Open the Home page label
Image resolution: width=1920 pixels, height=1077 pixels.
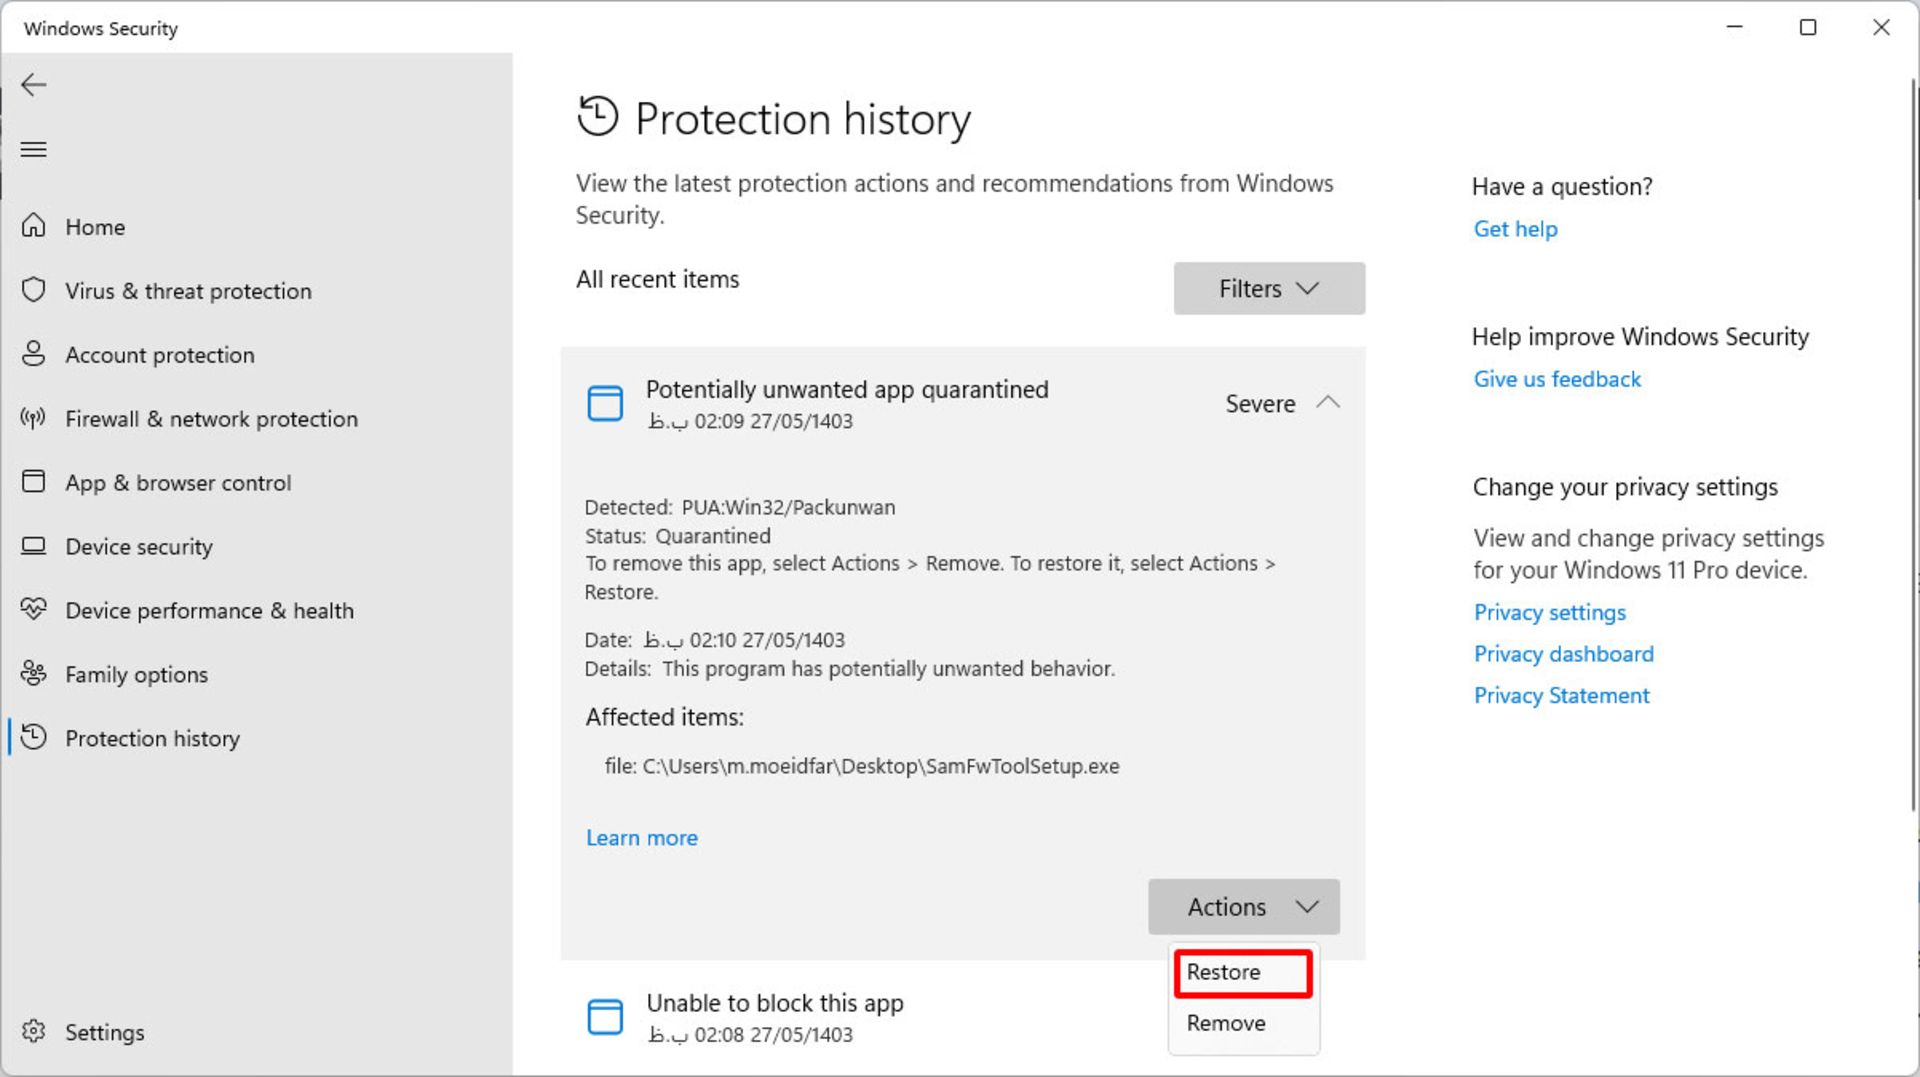[x=95, y=227]
